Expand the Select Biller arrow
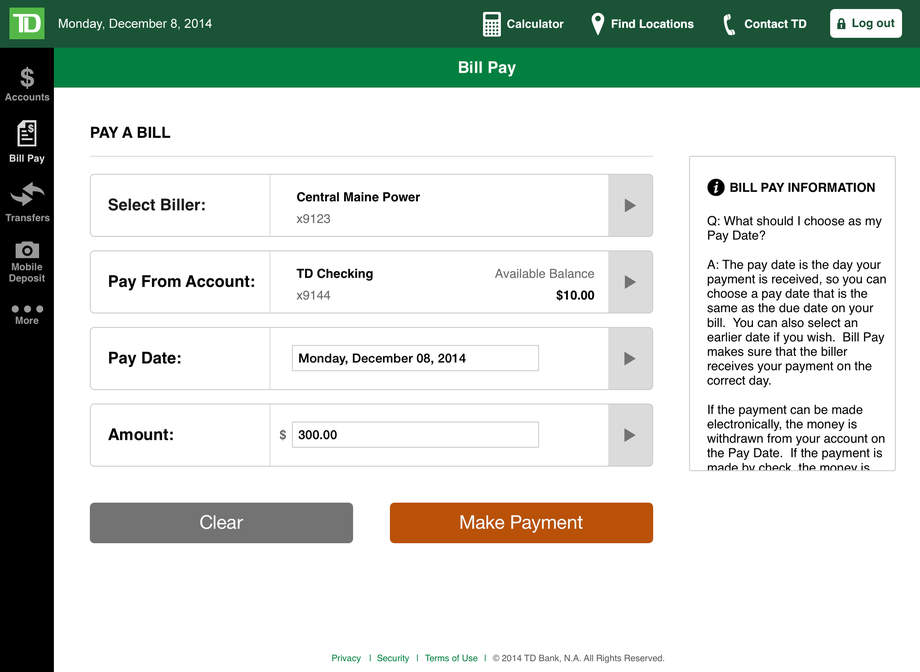Image resolution: width=920 pixels, height=672 pixels. coord(630,205)
